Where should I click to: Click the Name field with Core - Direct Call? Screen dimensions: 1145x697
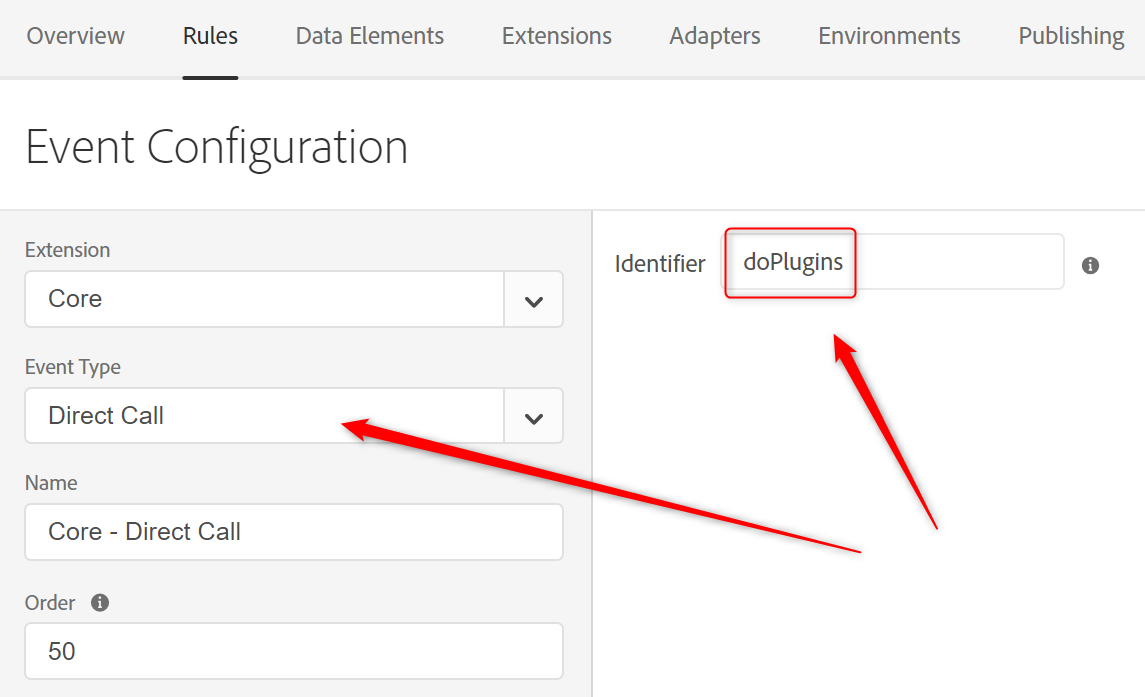tap(294, 532)
